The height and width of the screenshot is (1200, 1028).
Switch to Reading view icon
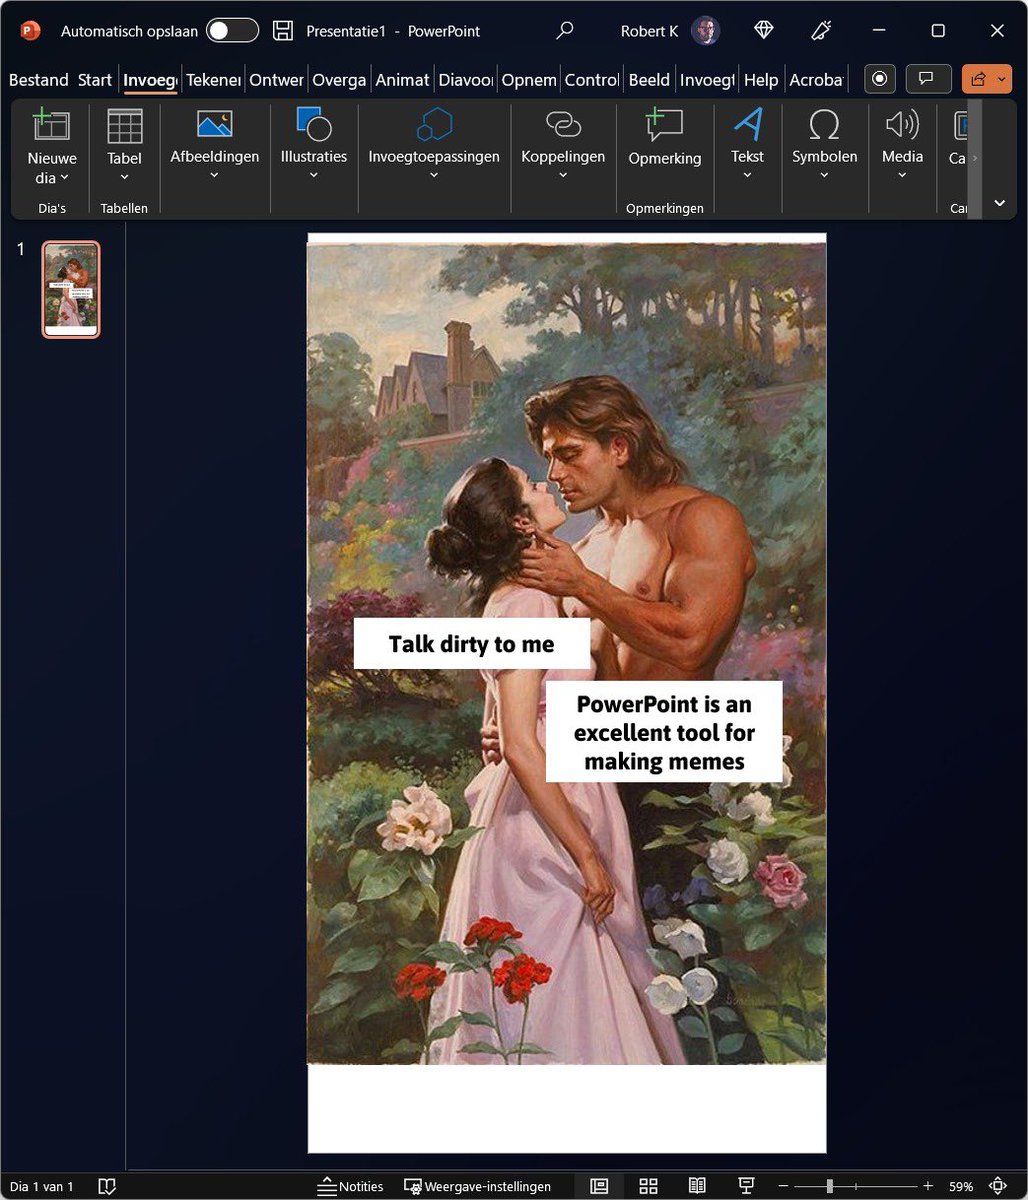click(x=697, y=1186)
